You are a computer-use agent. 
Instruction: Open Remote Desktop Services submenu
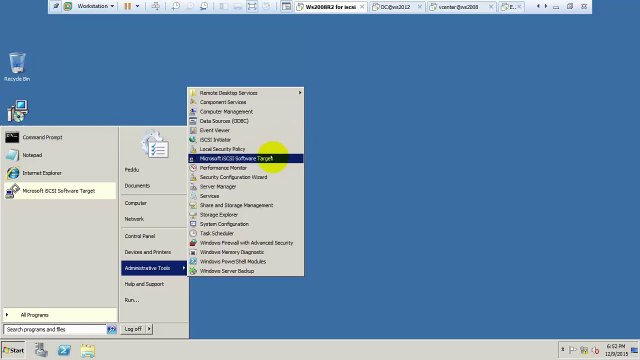tap(245, 93)
